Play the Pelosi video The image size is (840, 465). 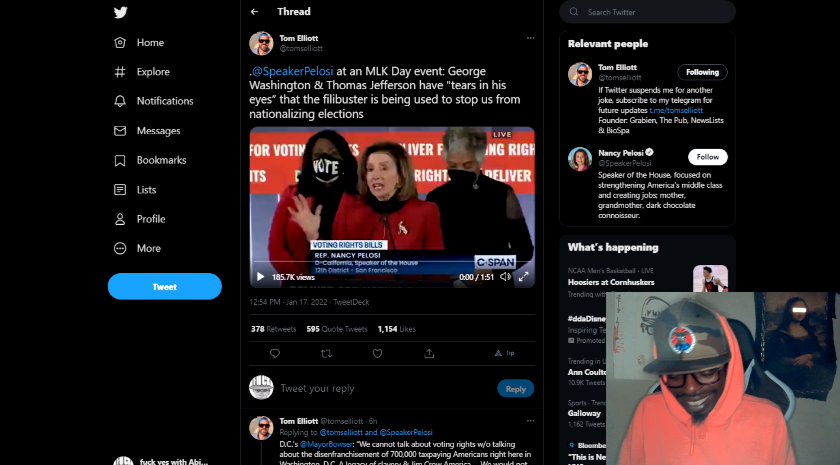click(x=261, y=277)
